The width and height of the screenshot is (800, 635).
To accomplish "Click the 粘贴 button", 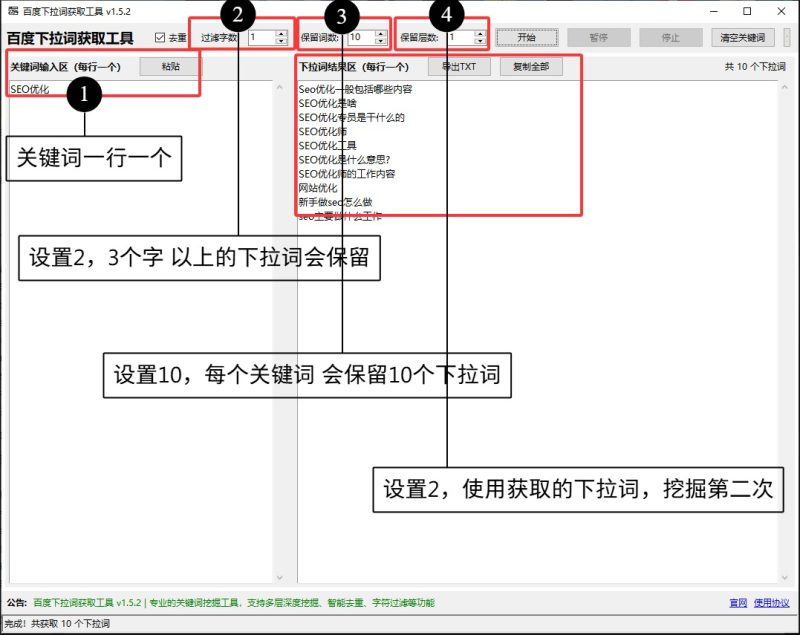I will click(x=170, y=66).
